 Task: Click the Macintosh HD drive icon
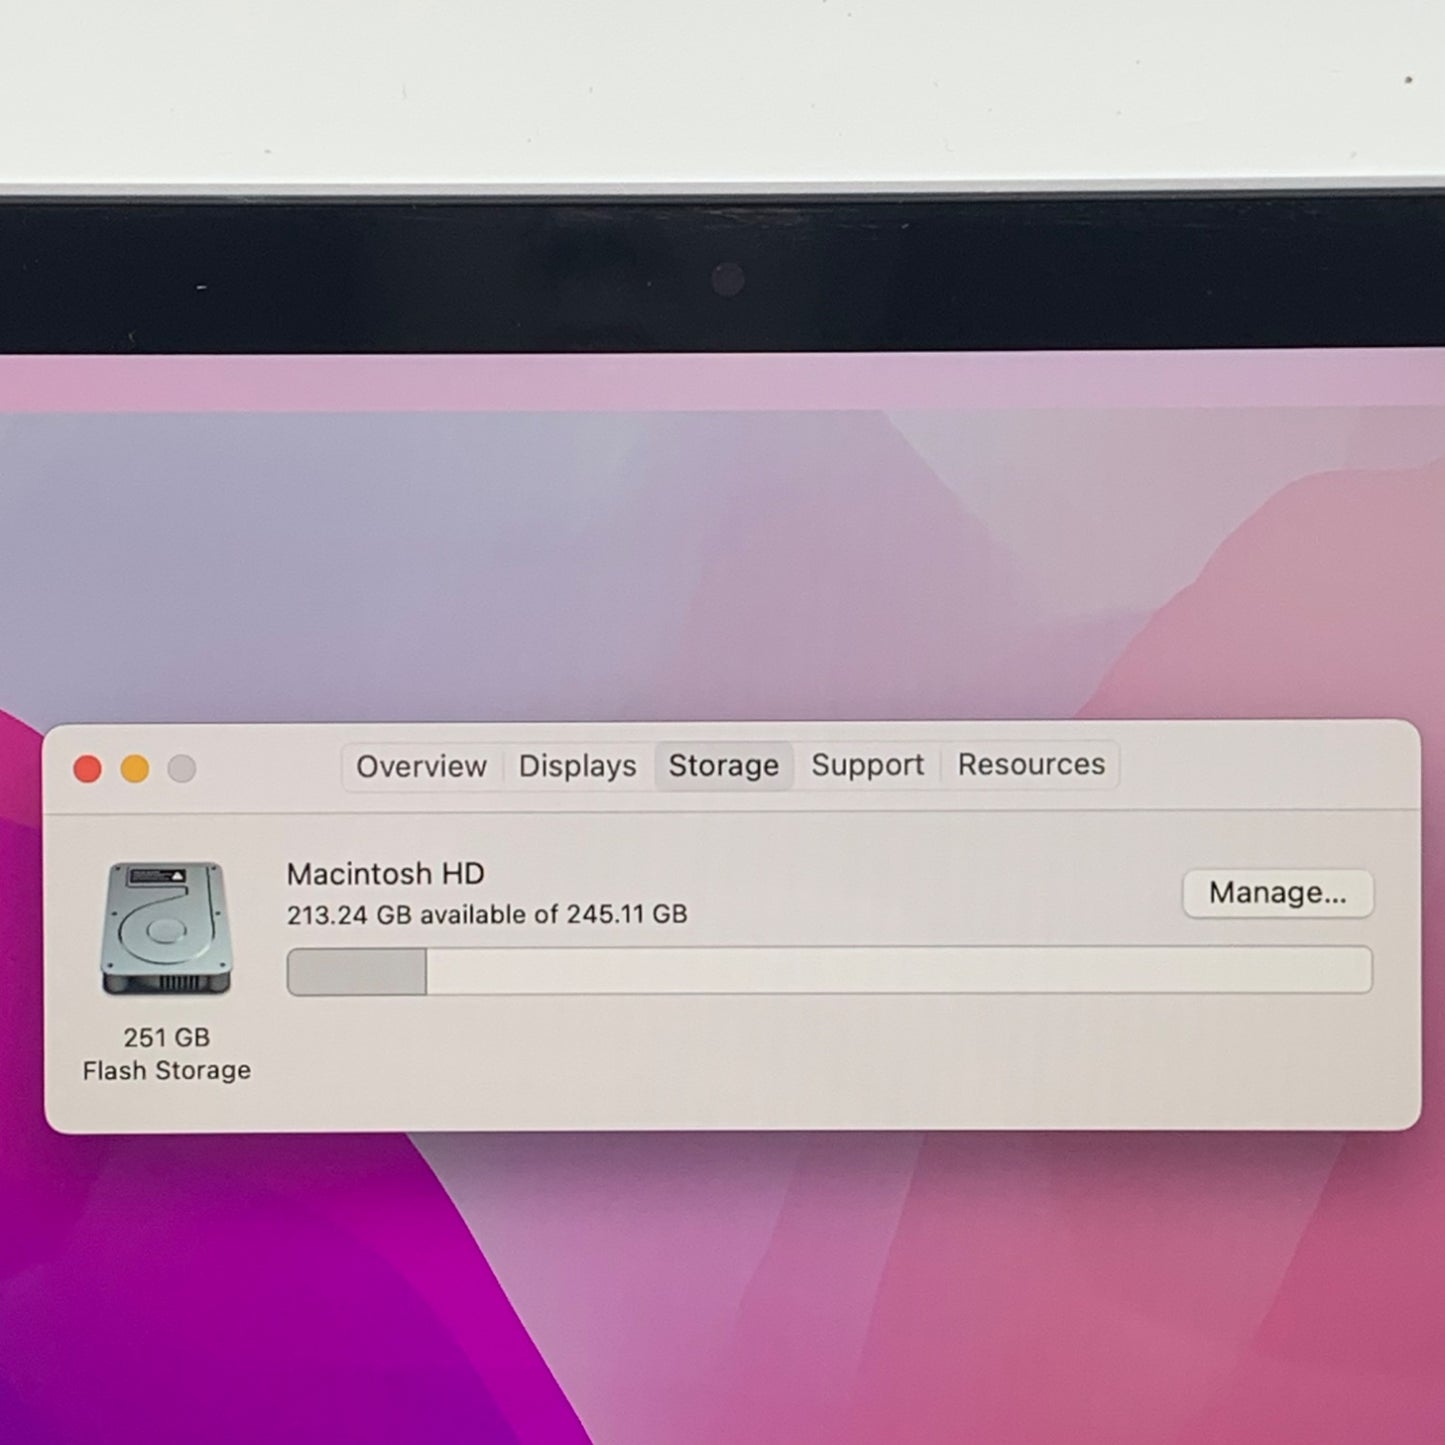tap(166, 929)
